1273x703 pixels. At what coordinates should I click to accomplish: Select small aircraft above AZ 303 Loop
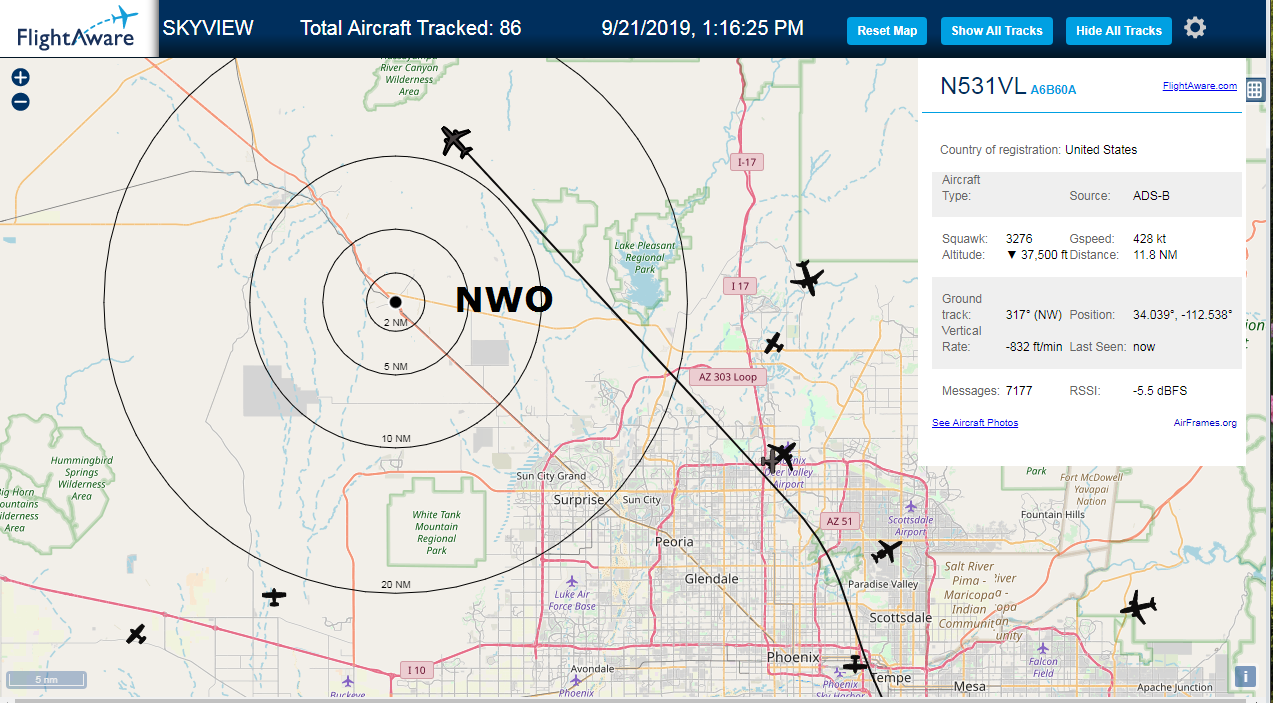pyautogui.click(x=773, y=343)
